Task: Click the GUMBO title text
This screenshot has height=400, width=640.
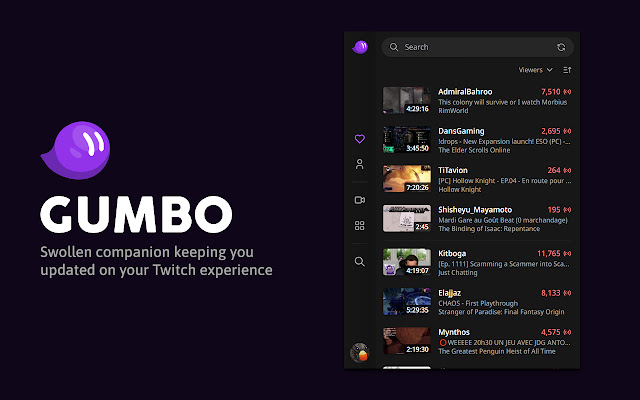Action: pyautogui.click(x=136, y=214)
